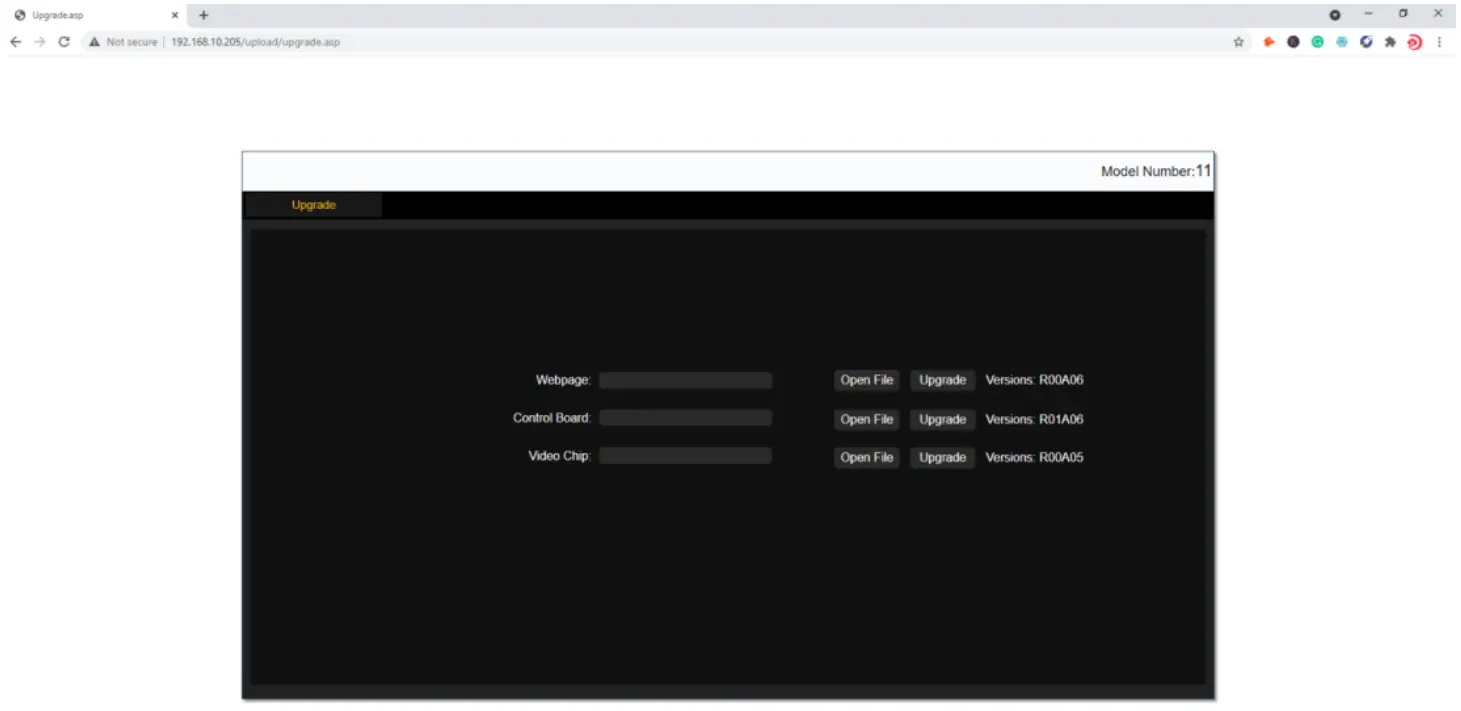This screenshot has height=711, width=1461.
Task: Click the browser back arrow
Action: (x=16, y=42)
